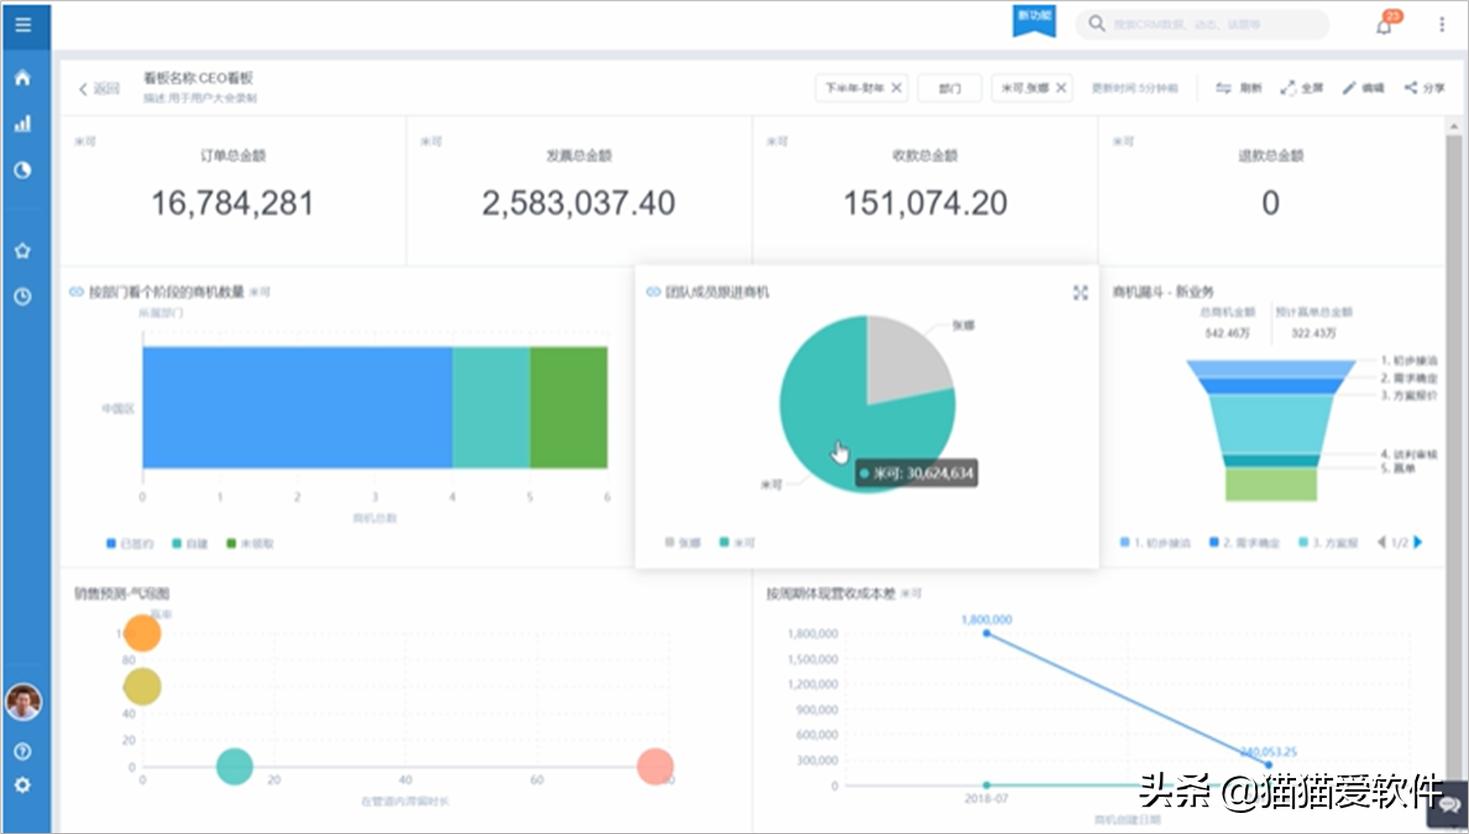
Task: Open the notification bell with red badge
Action: coord(1384,25)
